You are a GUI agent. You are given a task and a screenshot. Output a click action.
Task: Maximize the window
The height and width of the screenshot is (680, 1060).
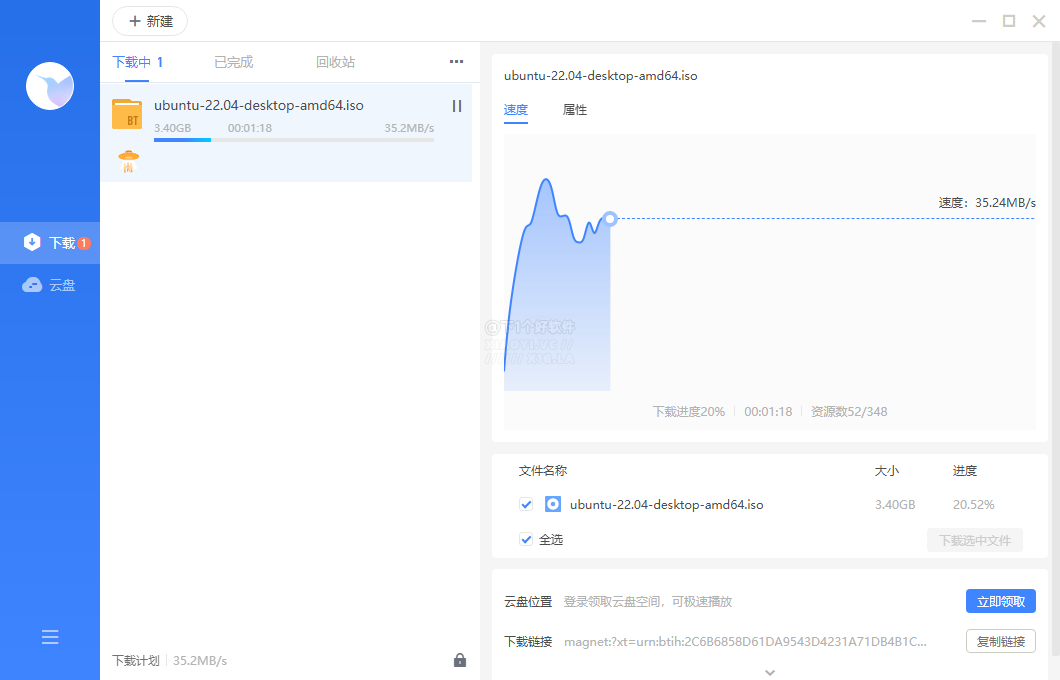[1009, 21]
